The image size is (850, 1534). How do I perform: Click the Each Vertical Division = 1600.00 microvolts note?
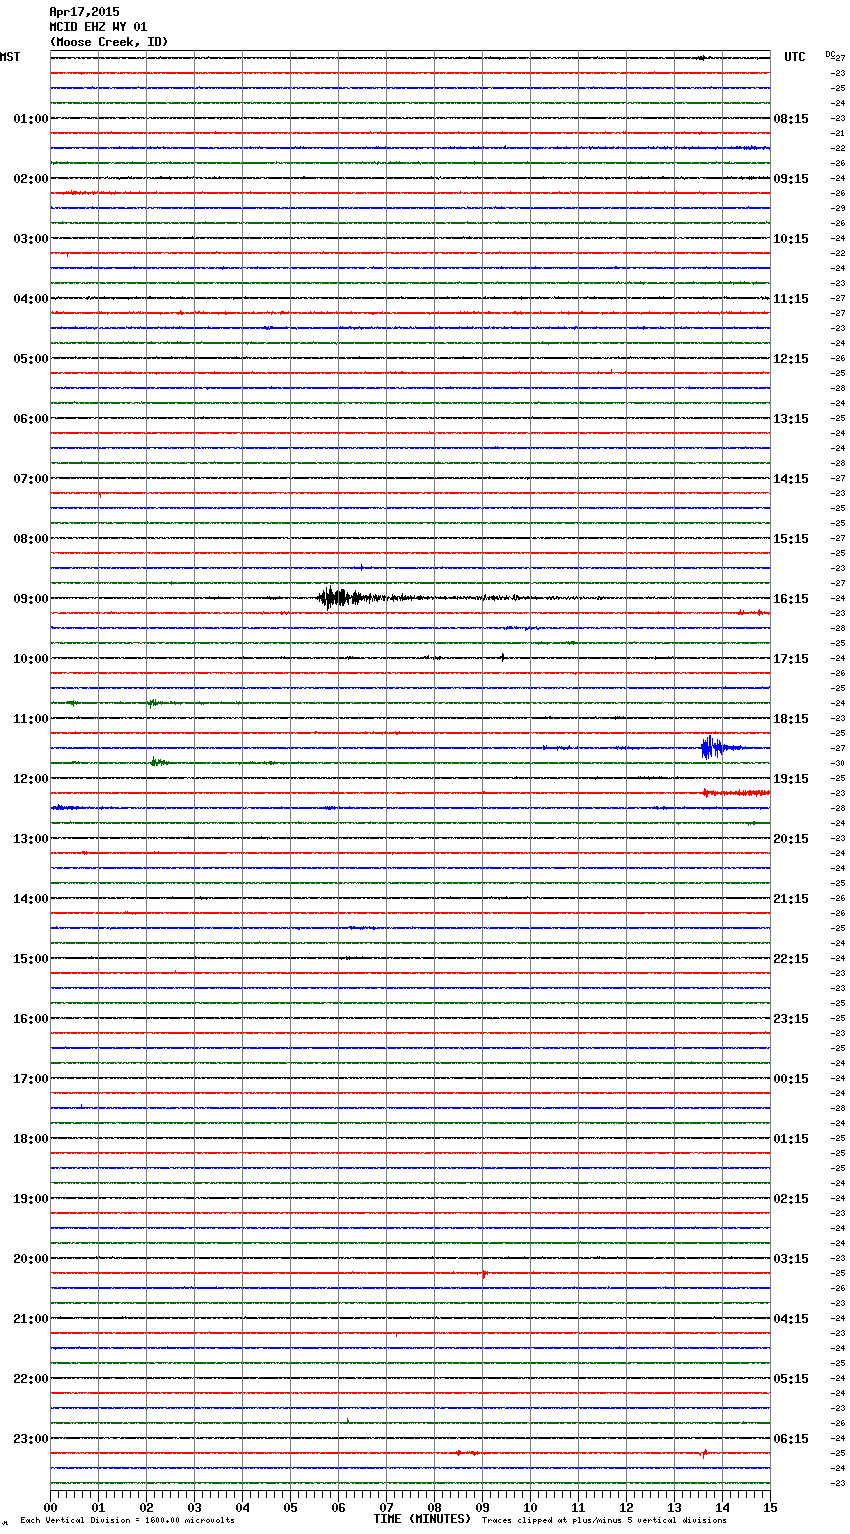pyautogui.click(x=127, y=1521)
